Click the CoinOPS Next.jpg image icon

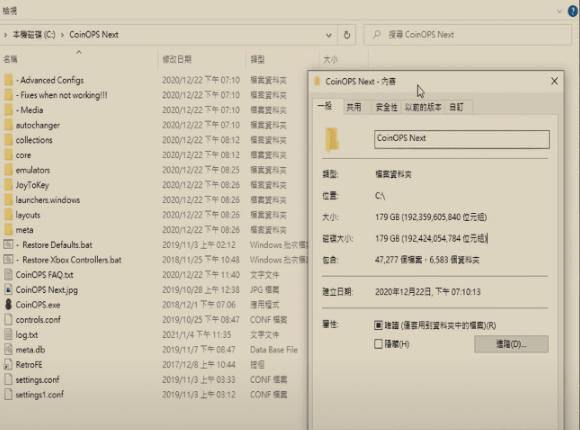pos(8,290)
